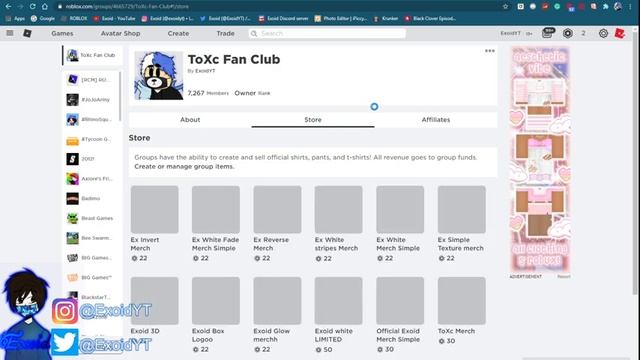Reload the page with refresh button
The height and width of the screenshot is (360, 640).
click(32, 7)
